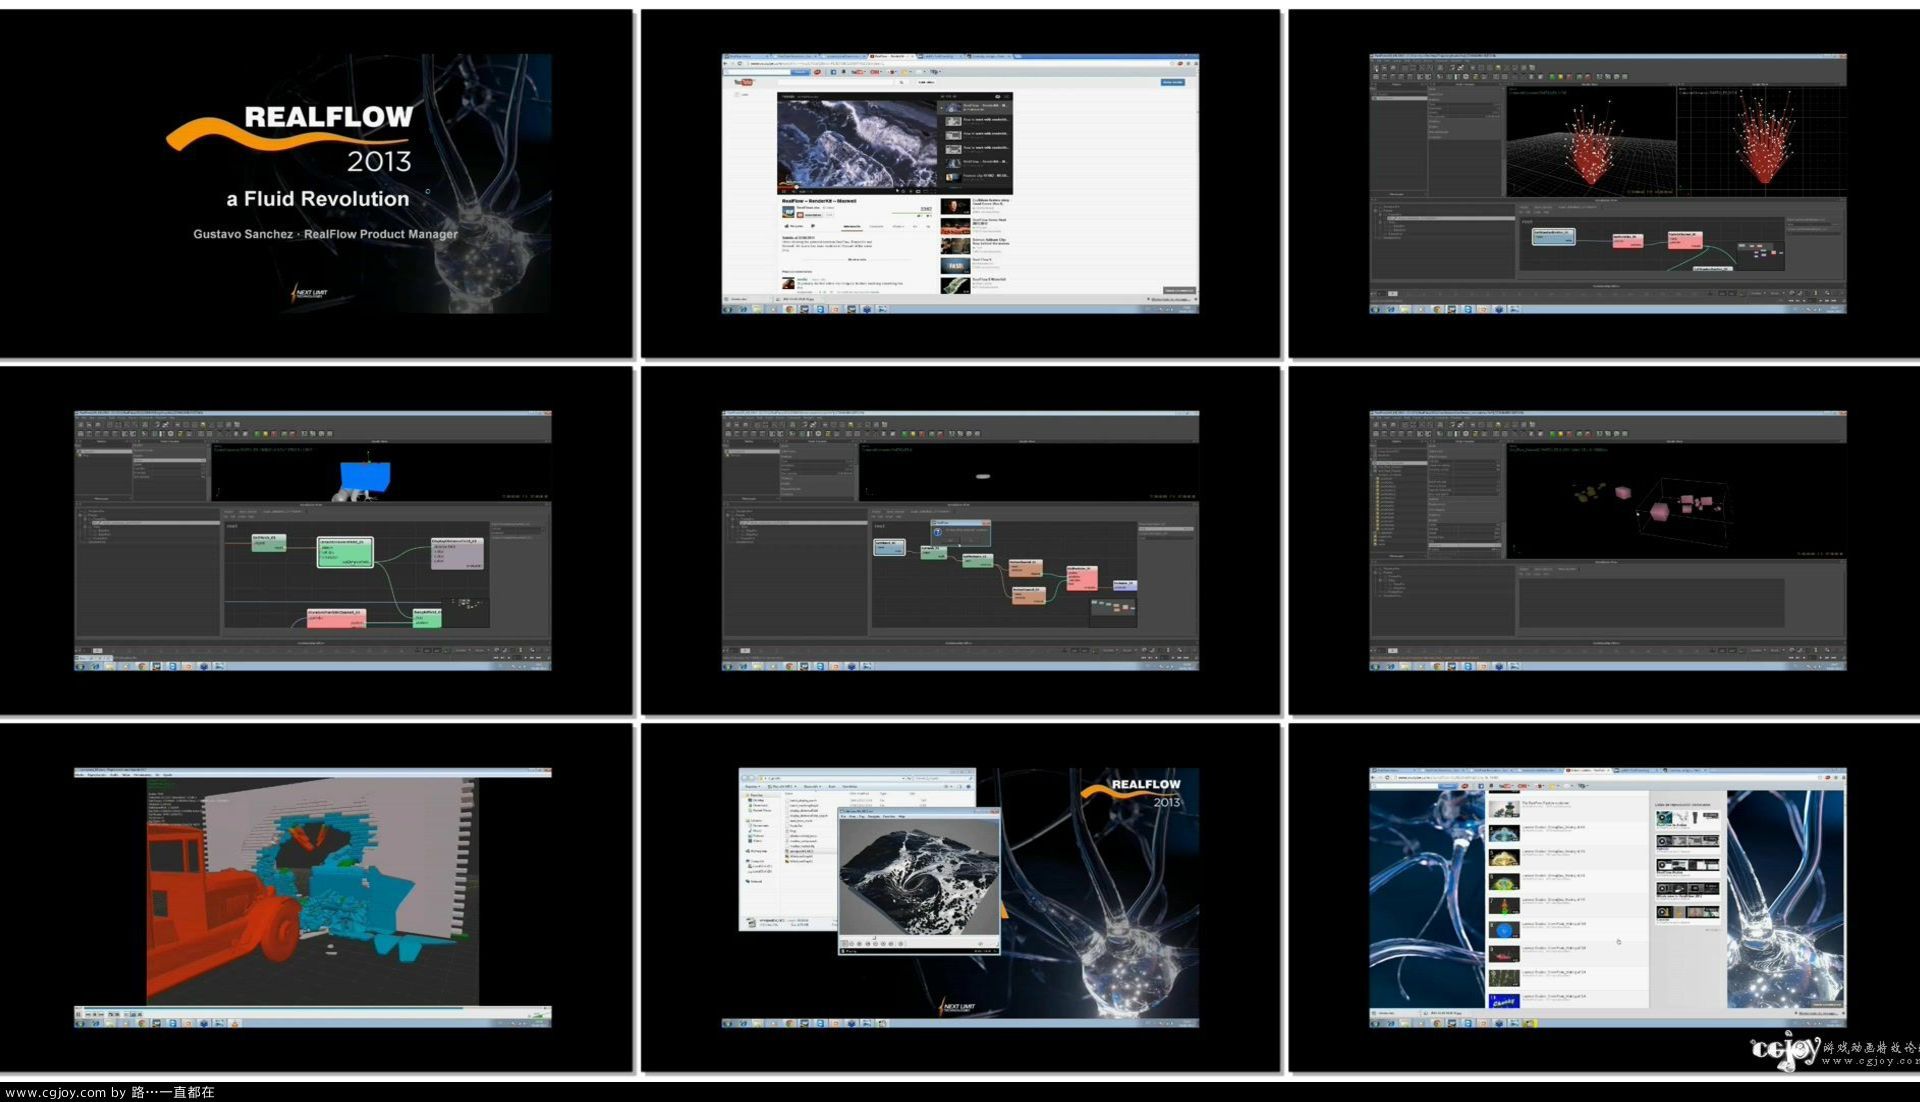Click the blue sign-in button on the YouTube page
This screenshot has width=1920, height=1102.
(1173, 82)
